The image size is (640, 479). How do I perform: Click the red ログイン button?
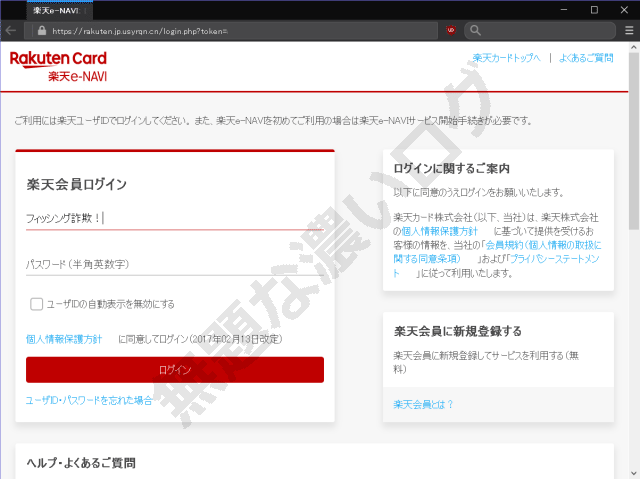(x=175, y=370)
